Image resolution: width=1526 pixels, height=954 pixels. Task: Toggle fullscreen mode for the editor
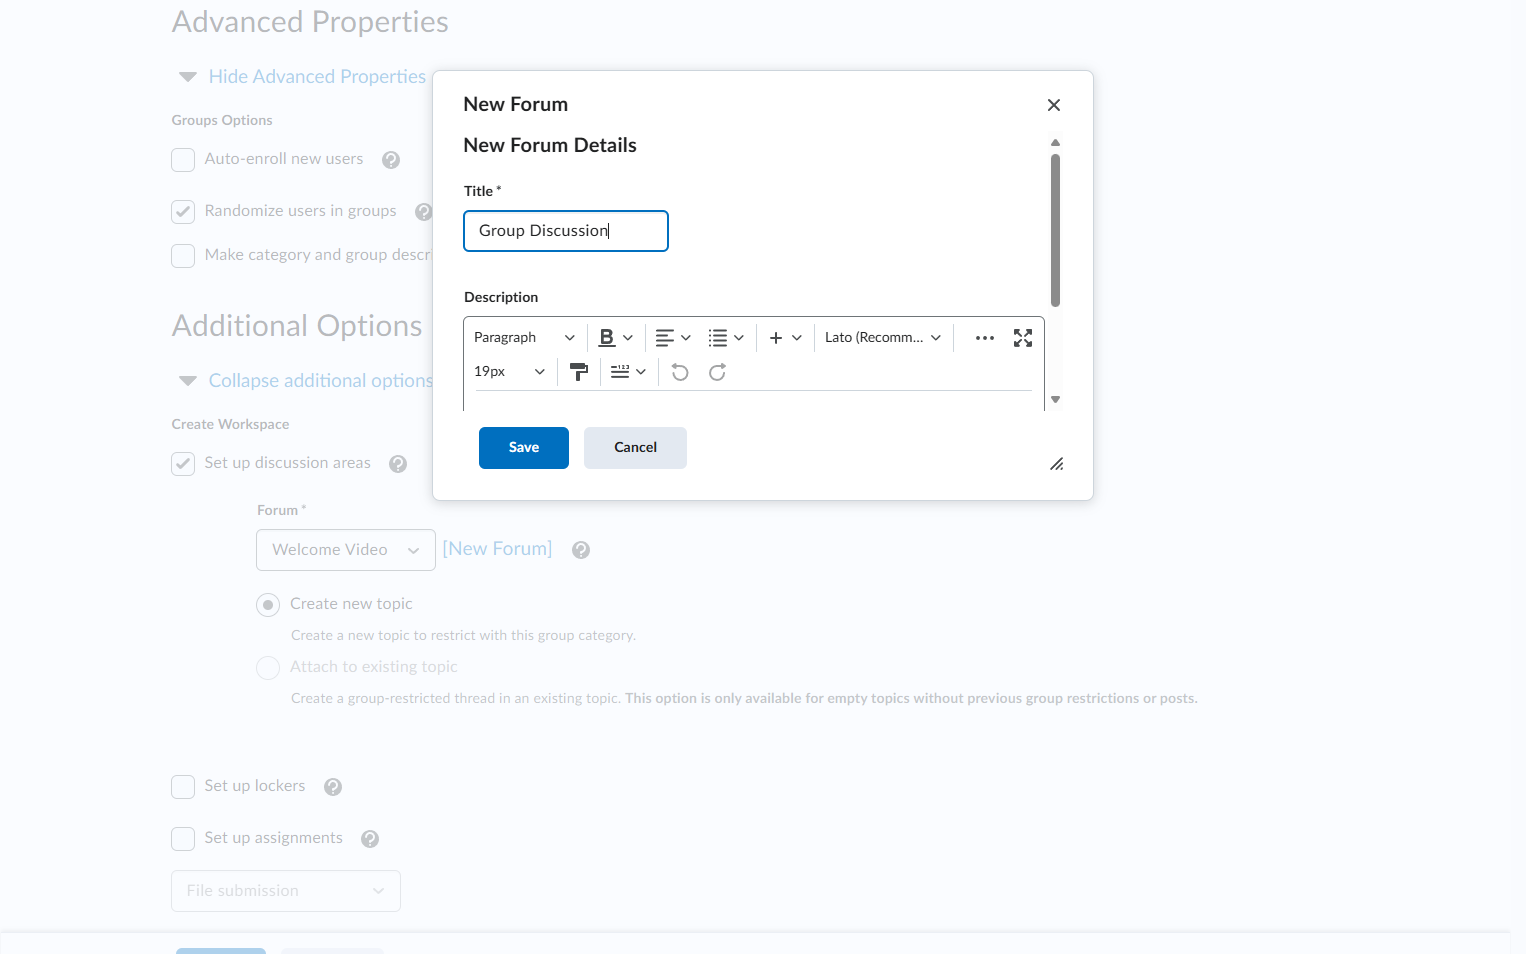1023,338
